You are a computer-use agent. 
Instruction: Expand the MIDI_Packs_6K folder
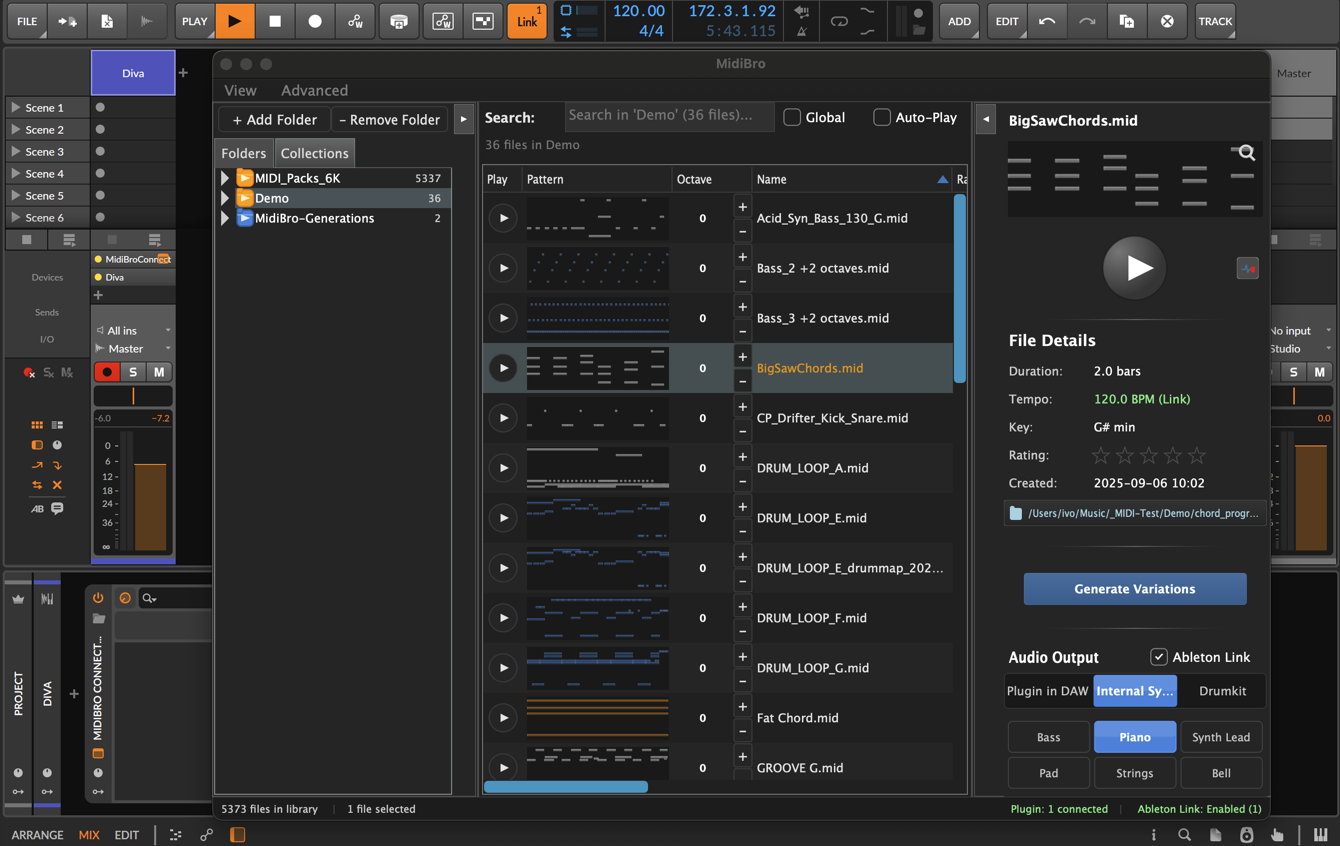click(x=225, y=178)
